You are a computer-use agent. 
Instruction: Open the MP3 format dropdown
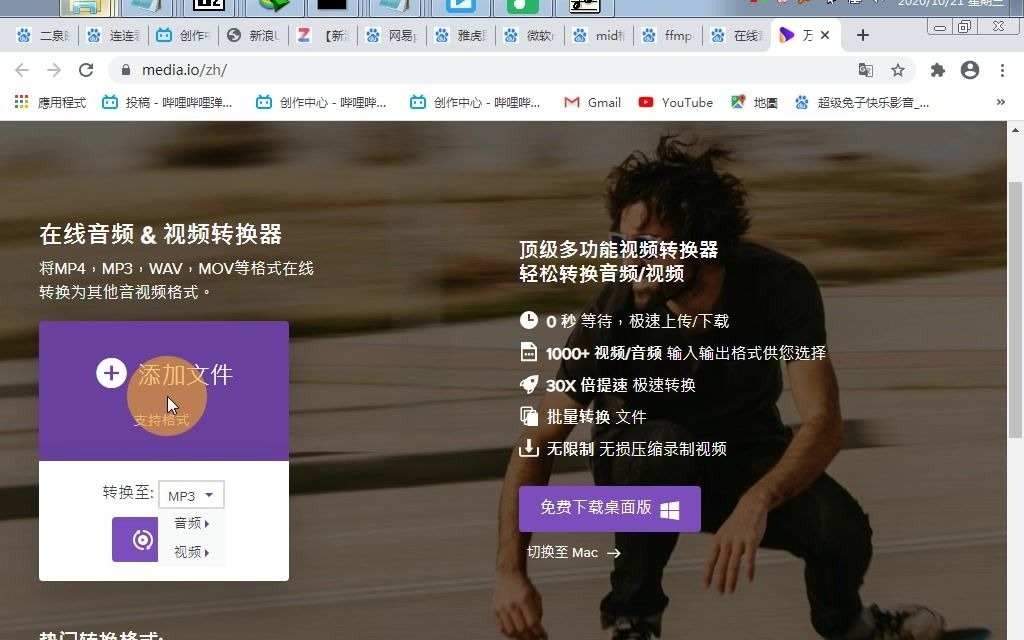[191, 494]
